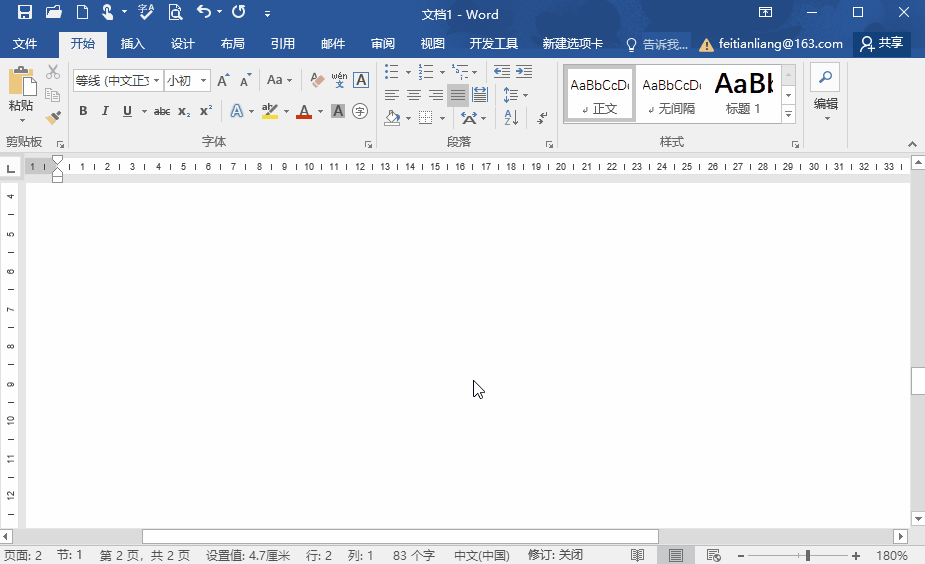Click the Clear All Formatting eraser icon

[317, 80]
